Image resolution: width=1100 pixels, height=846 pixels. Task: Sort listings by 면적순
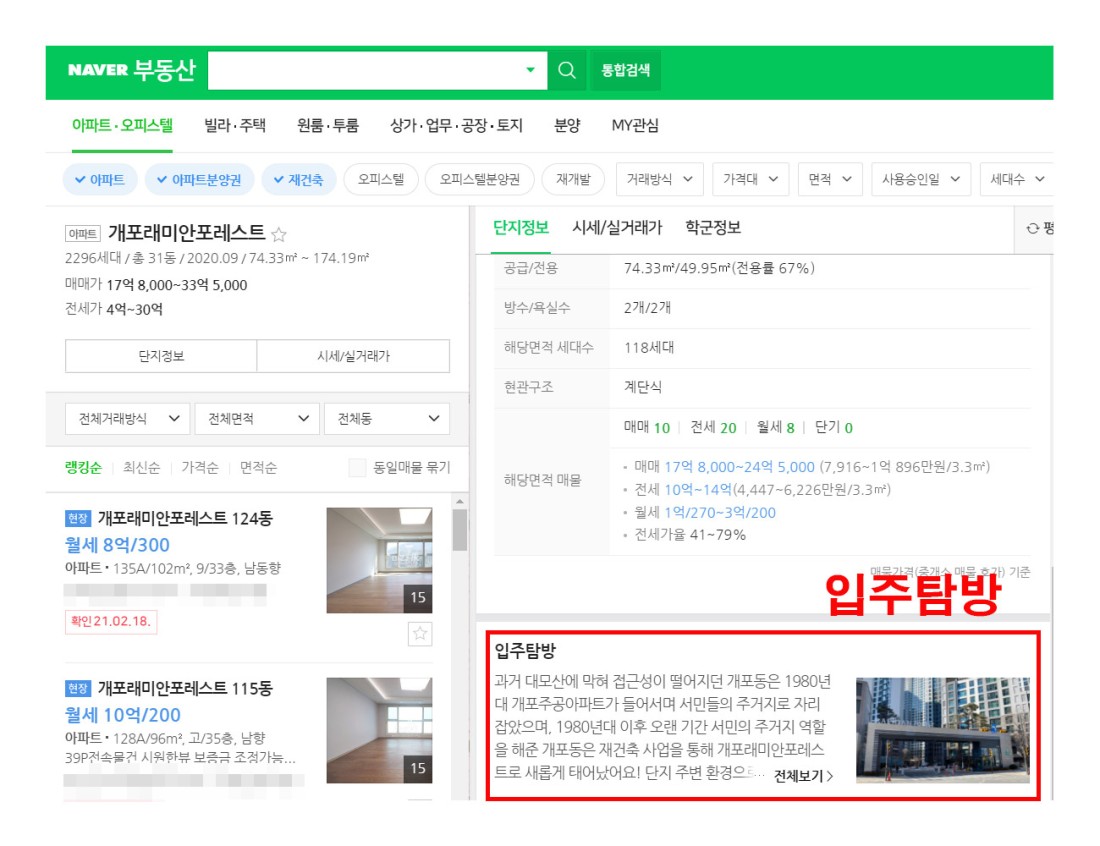click(x=258, y=468)
